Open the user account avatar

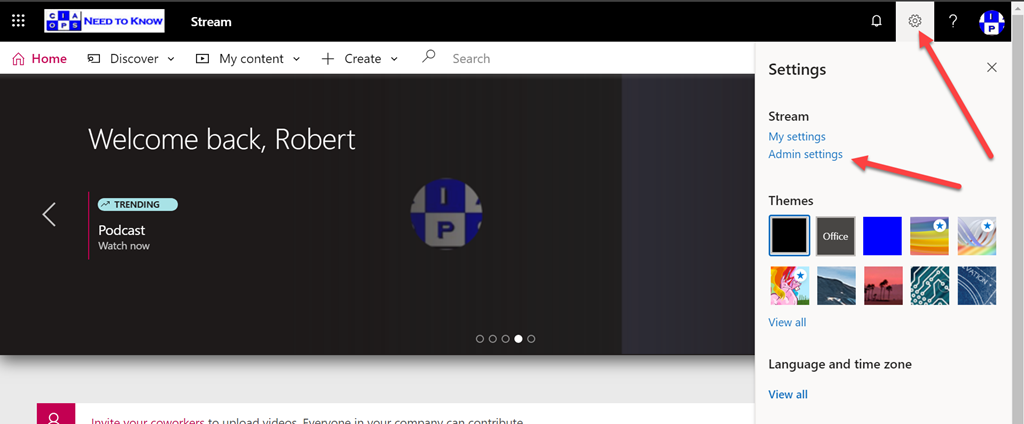click(x=991, y=21)
